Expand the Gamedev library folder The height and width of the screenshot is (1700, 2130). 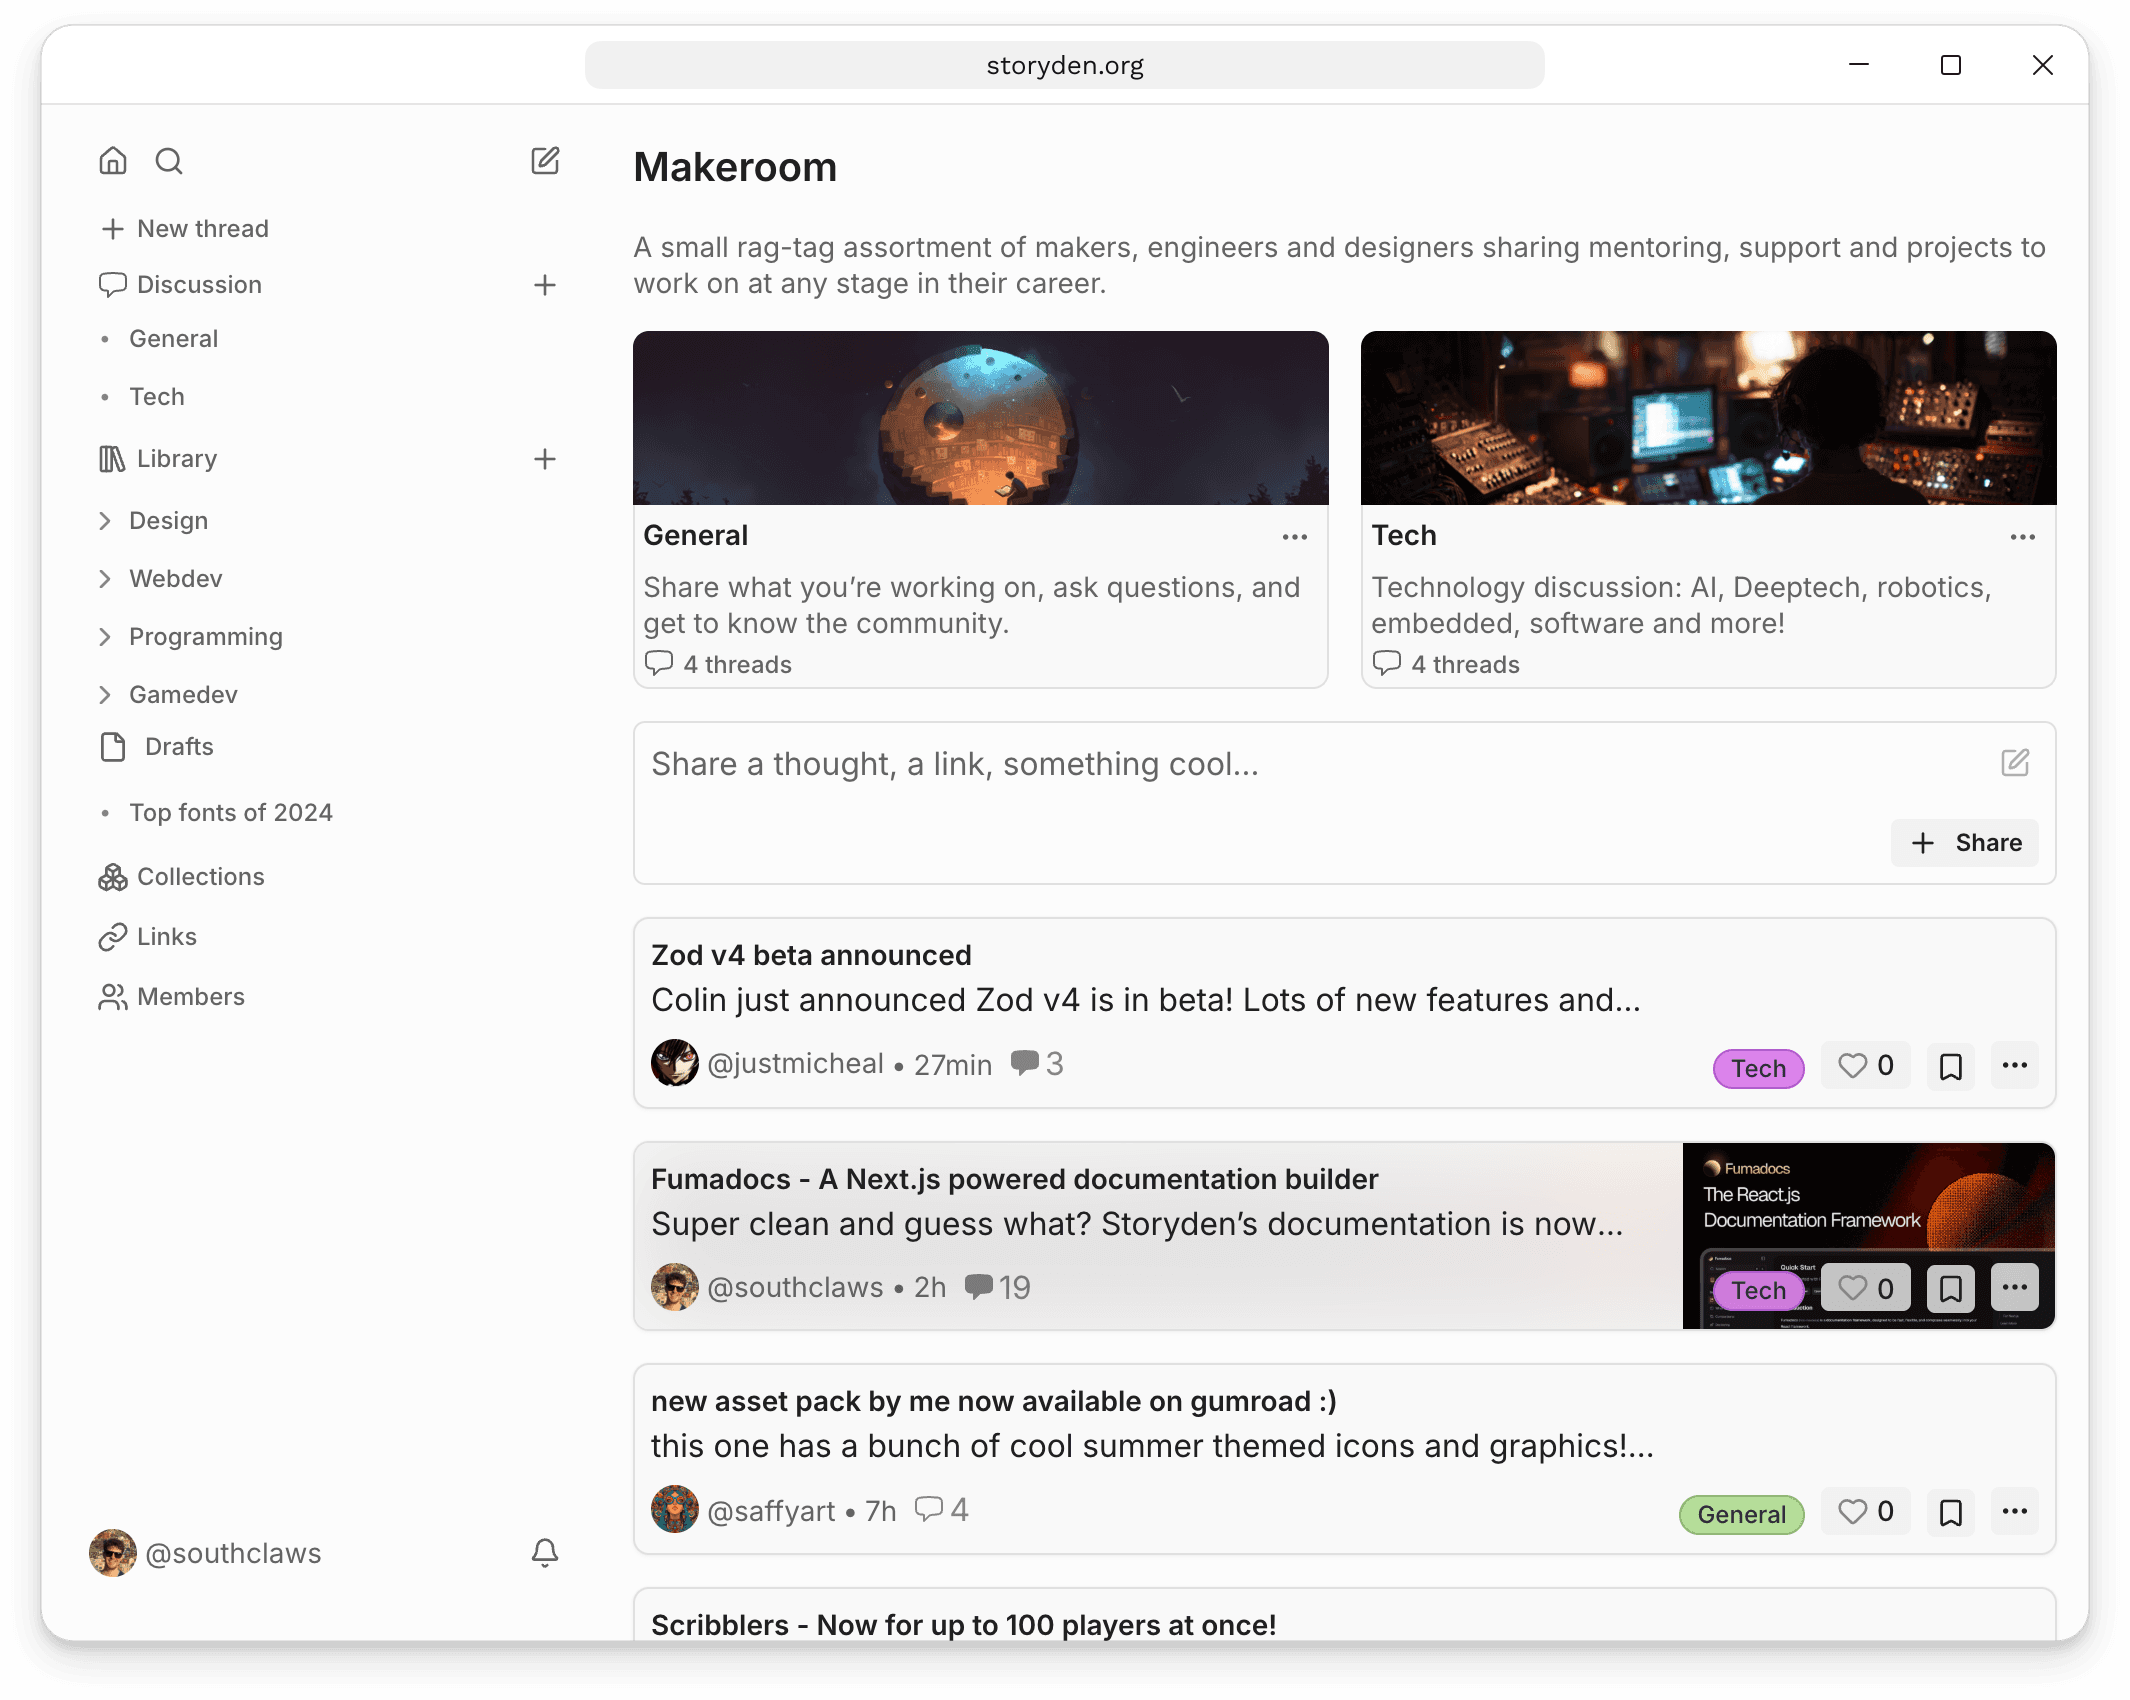[105, 695]
